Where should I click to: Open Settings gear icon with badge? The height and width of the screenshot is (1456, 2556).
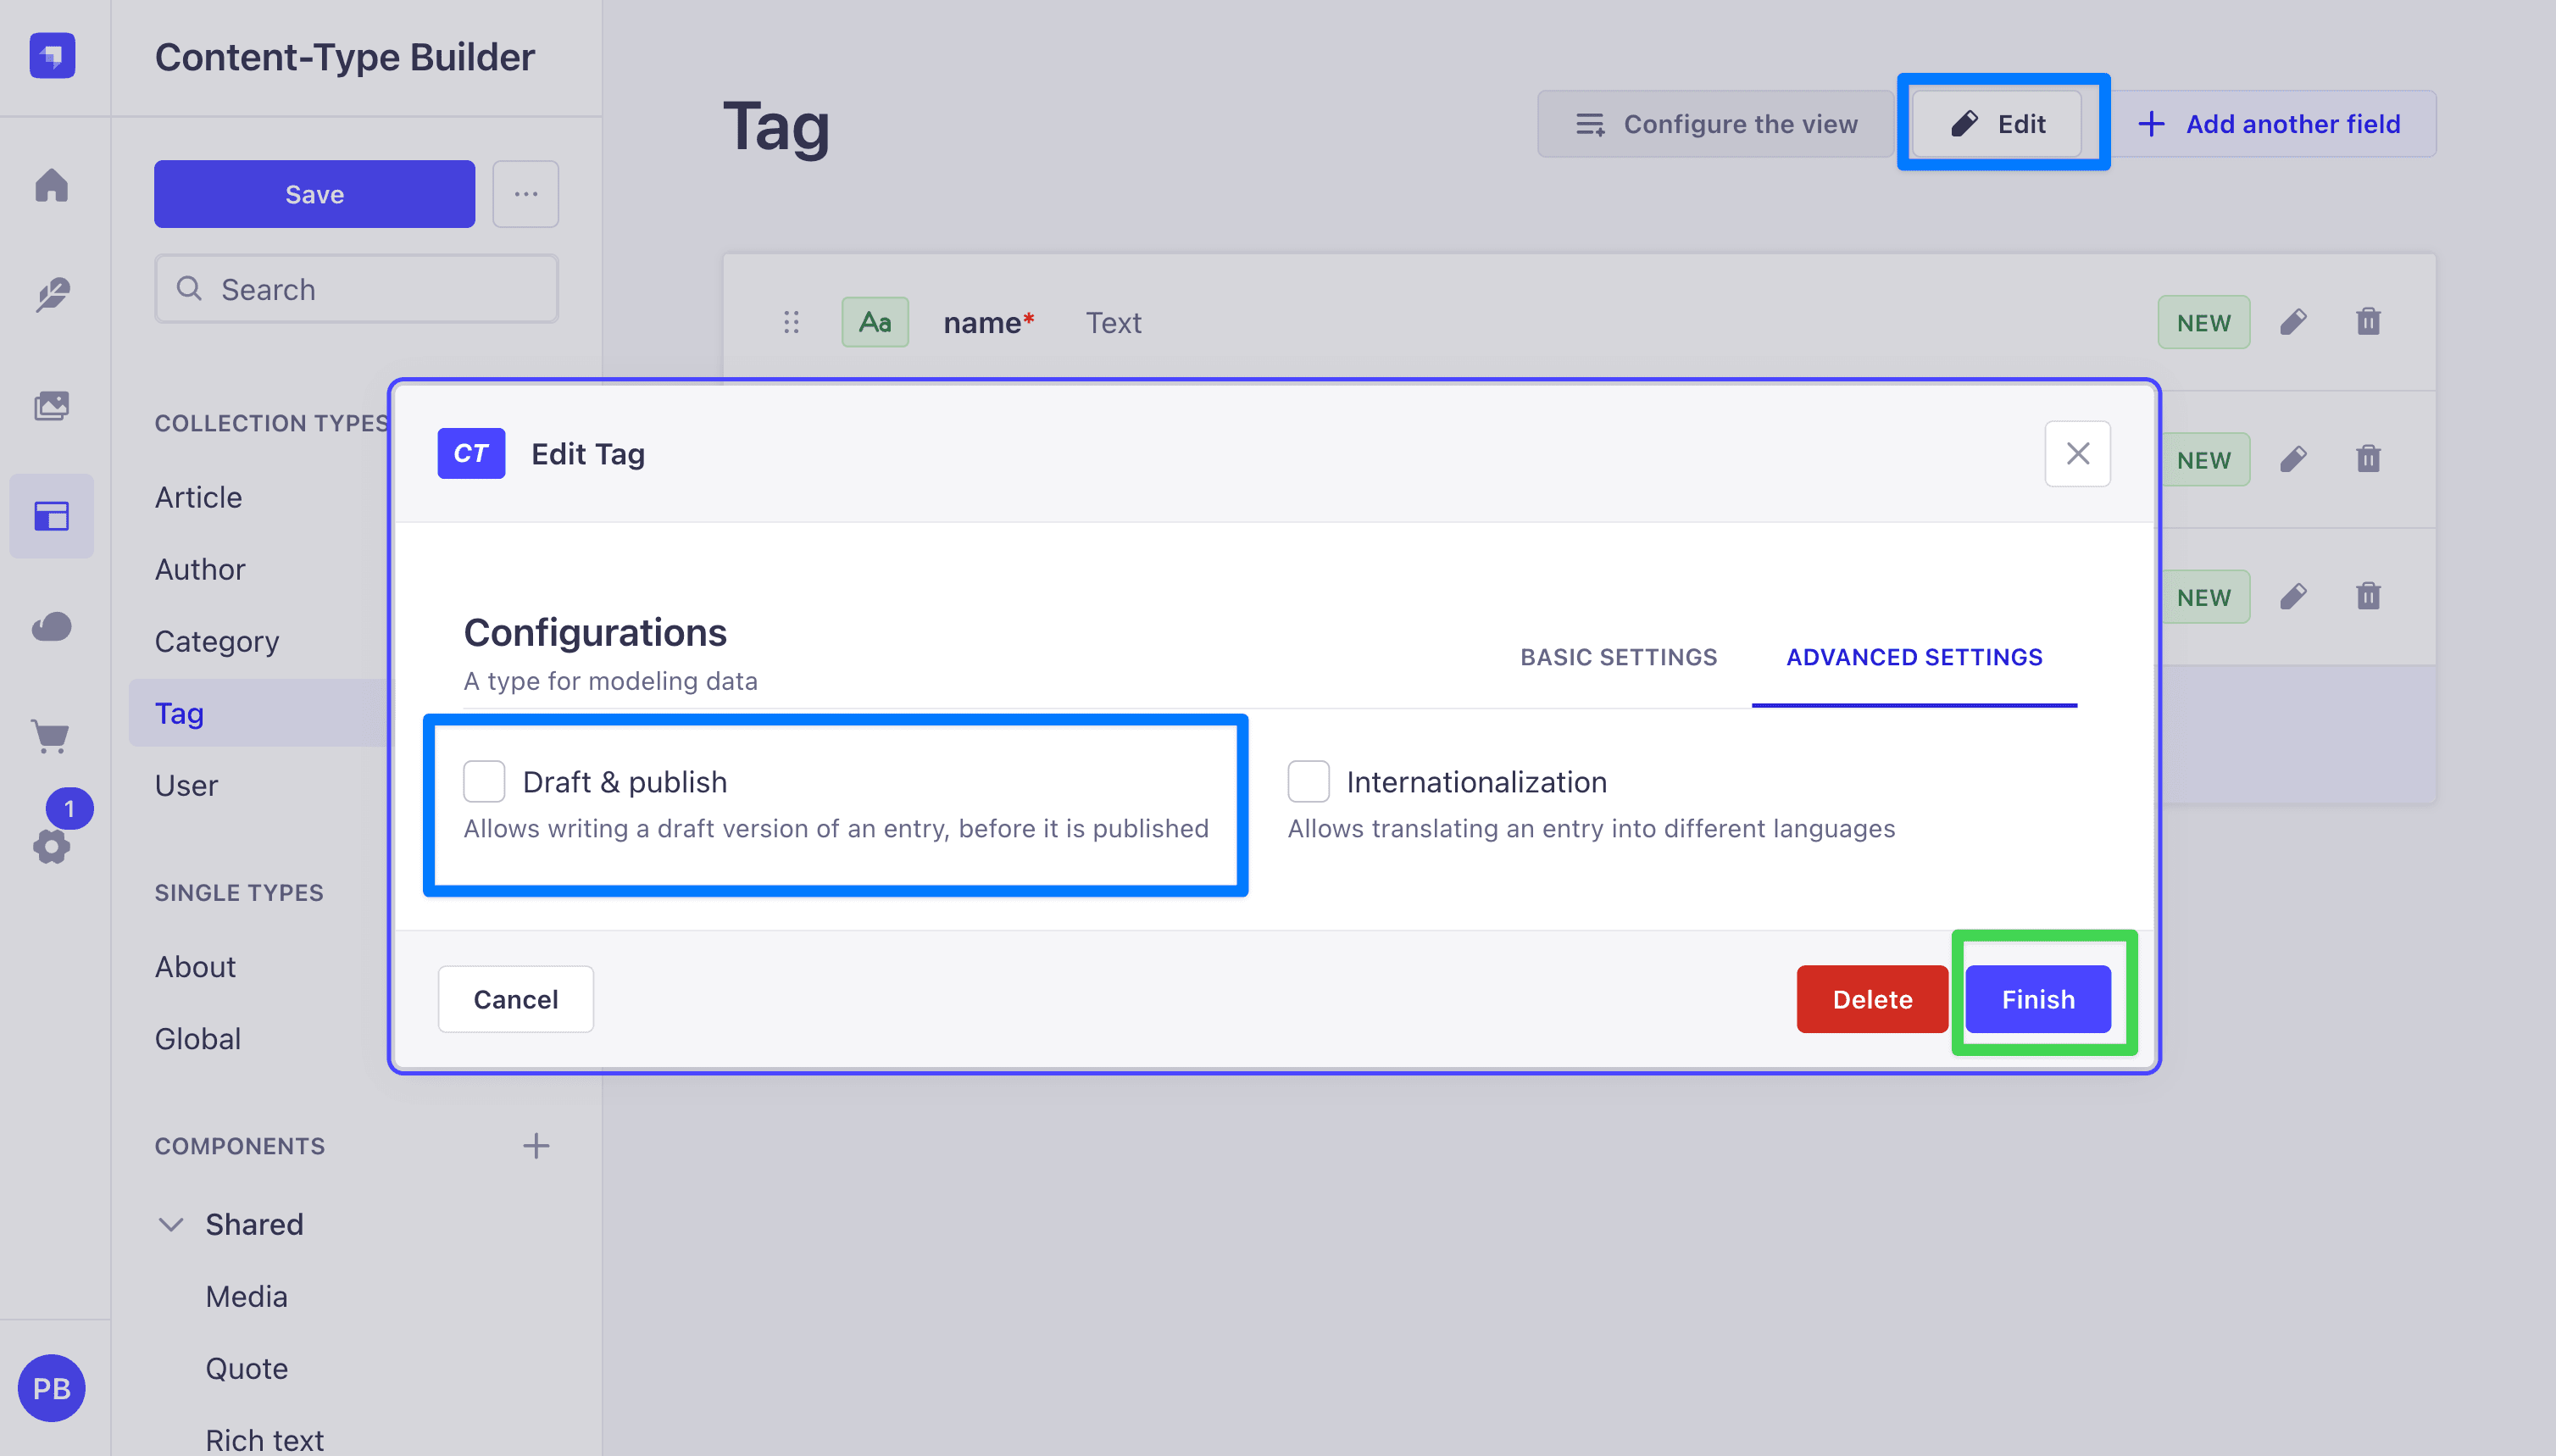[x=51, y=846]
